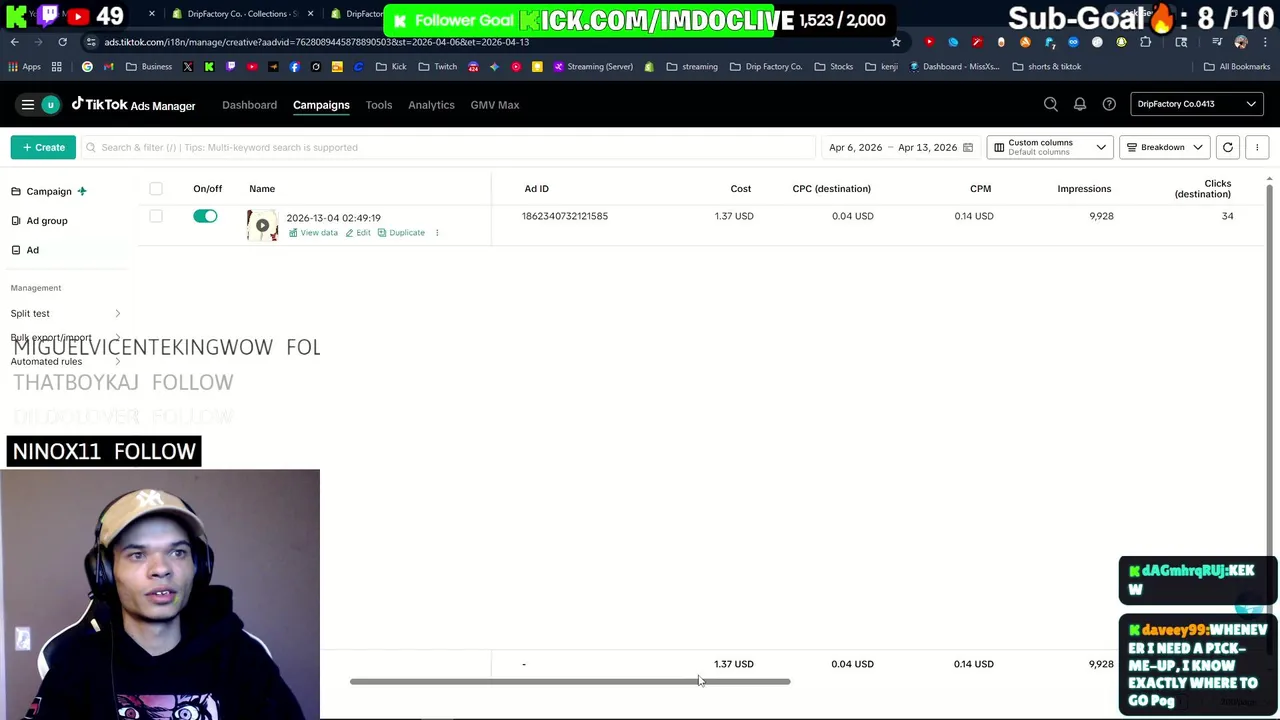Open the X (Twitter) bookmark icon

pos(188,67)
